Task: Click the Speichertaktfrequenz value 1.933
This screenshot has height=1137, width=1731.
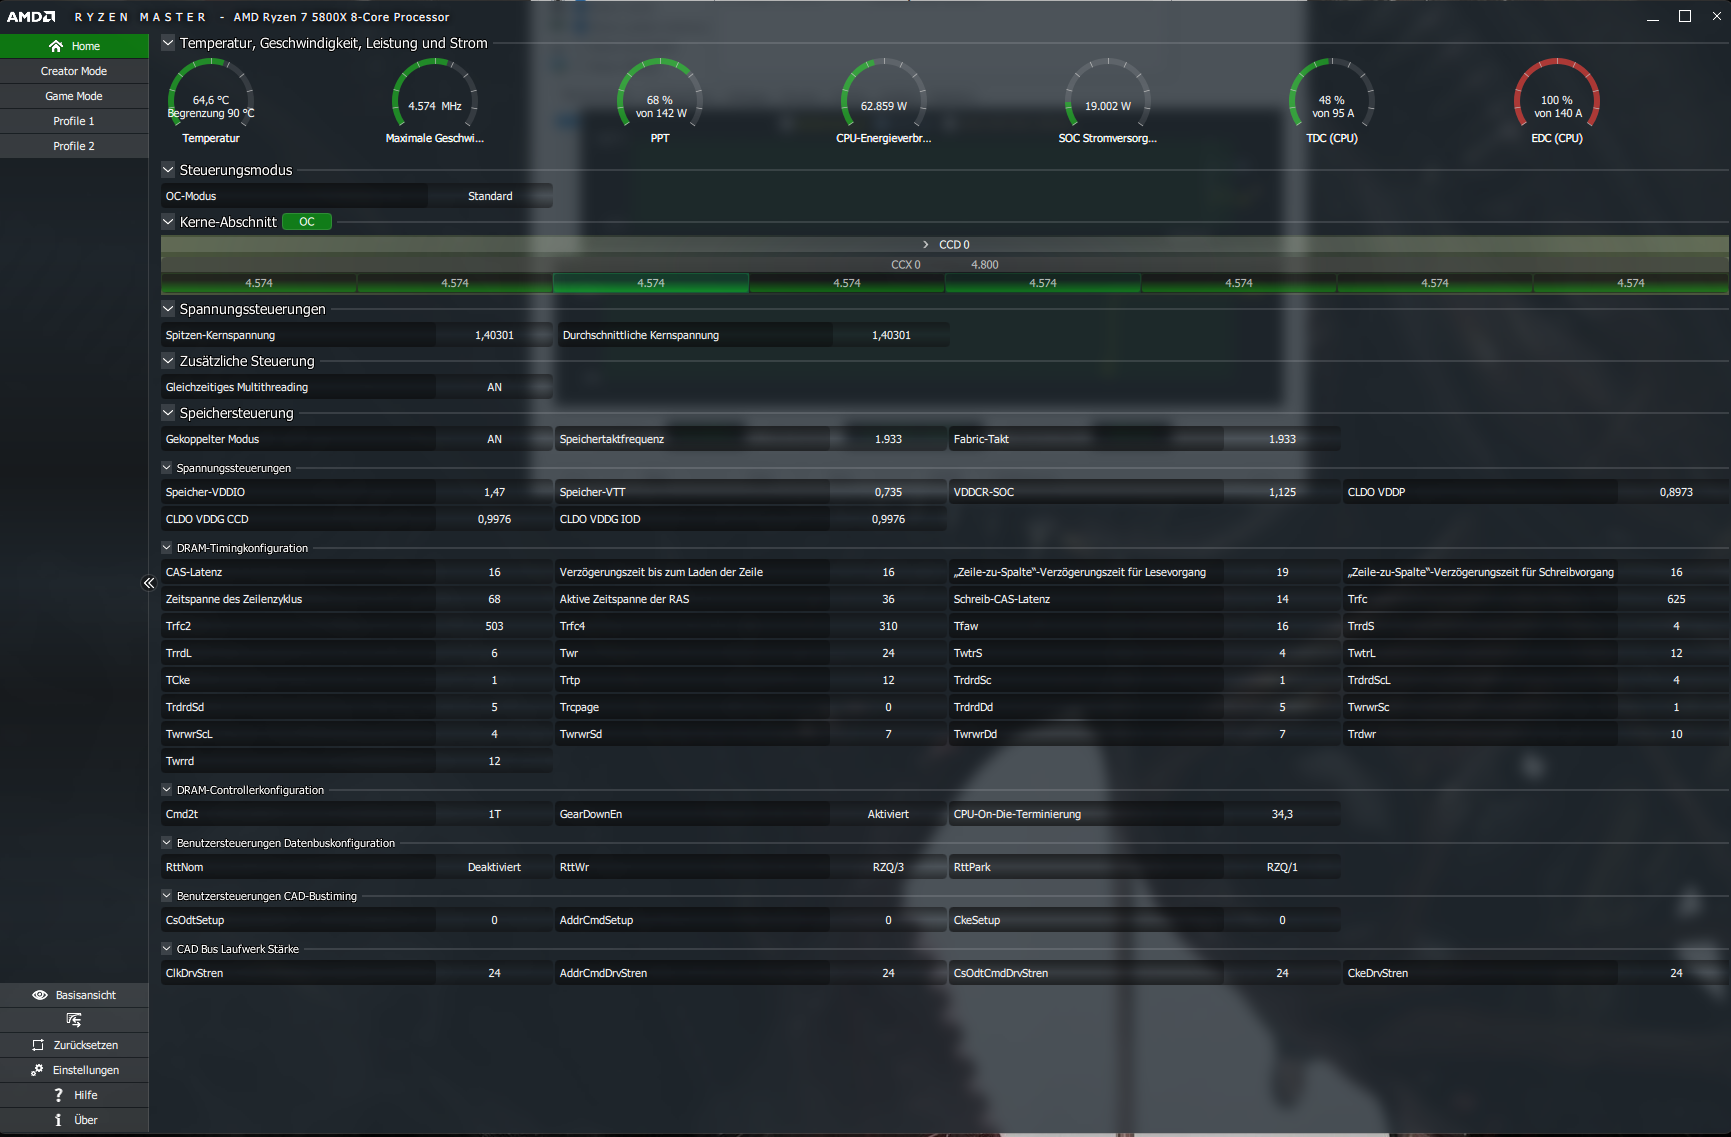Action: point(888,439)
